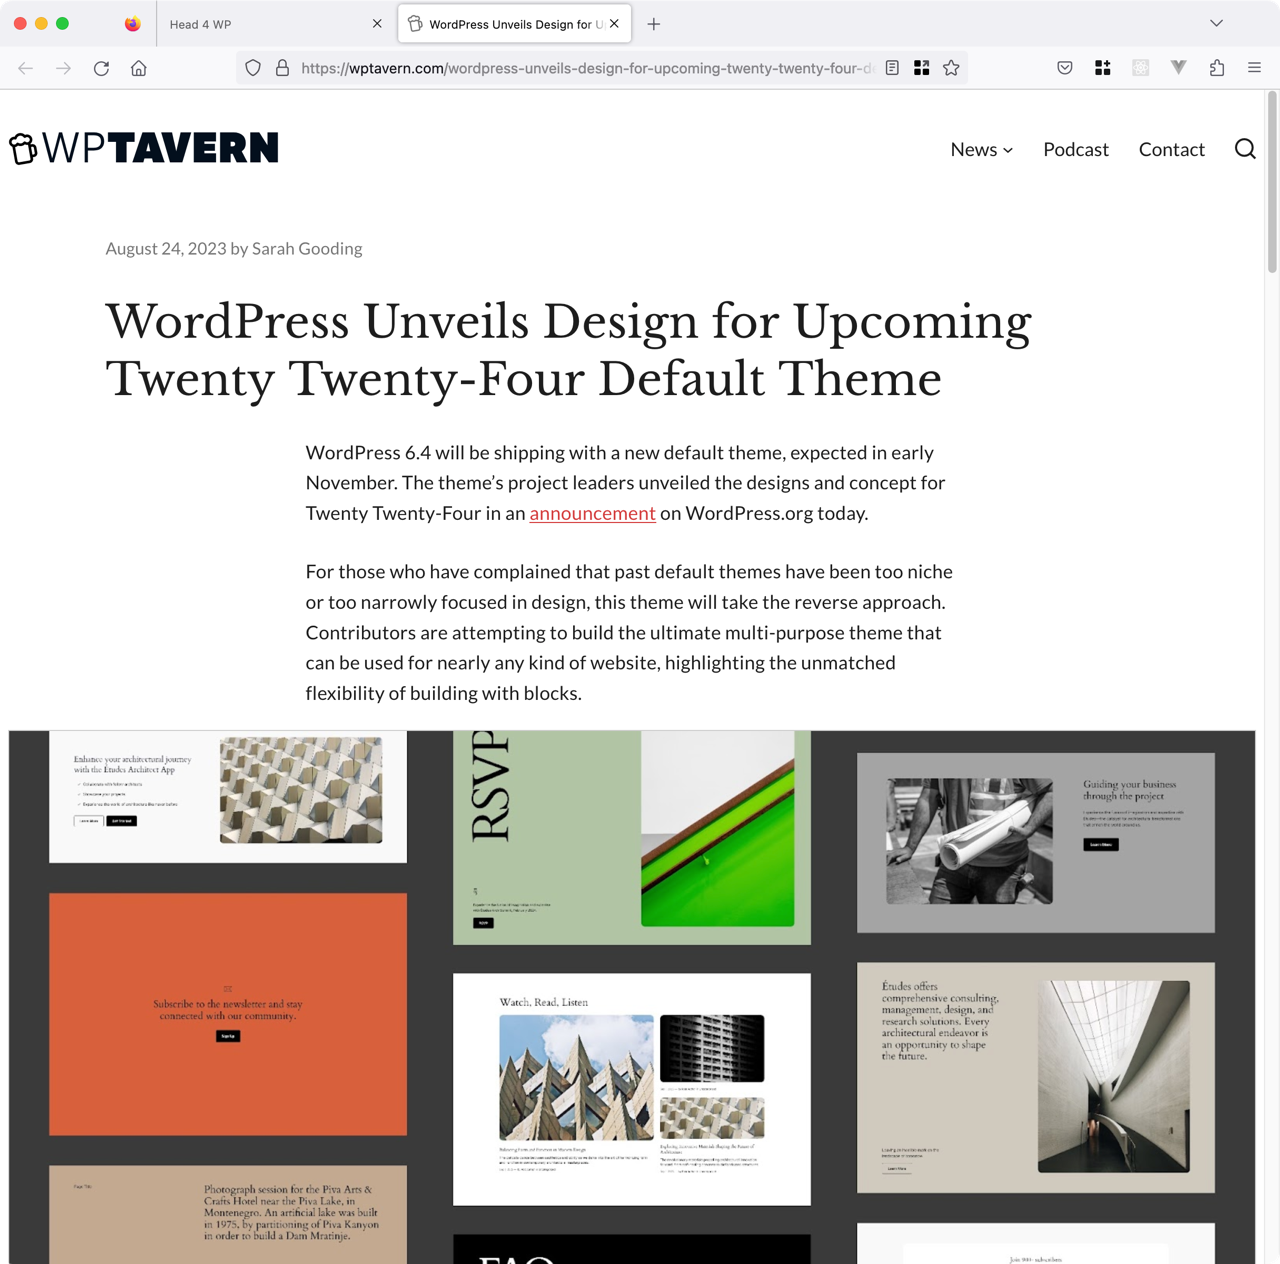Screen dimensions: 1280x1264
Task: Open tracking protection shield in address bar
Action: (253, 68)
